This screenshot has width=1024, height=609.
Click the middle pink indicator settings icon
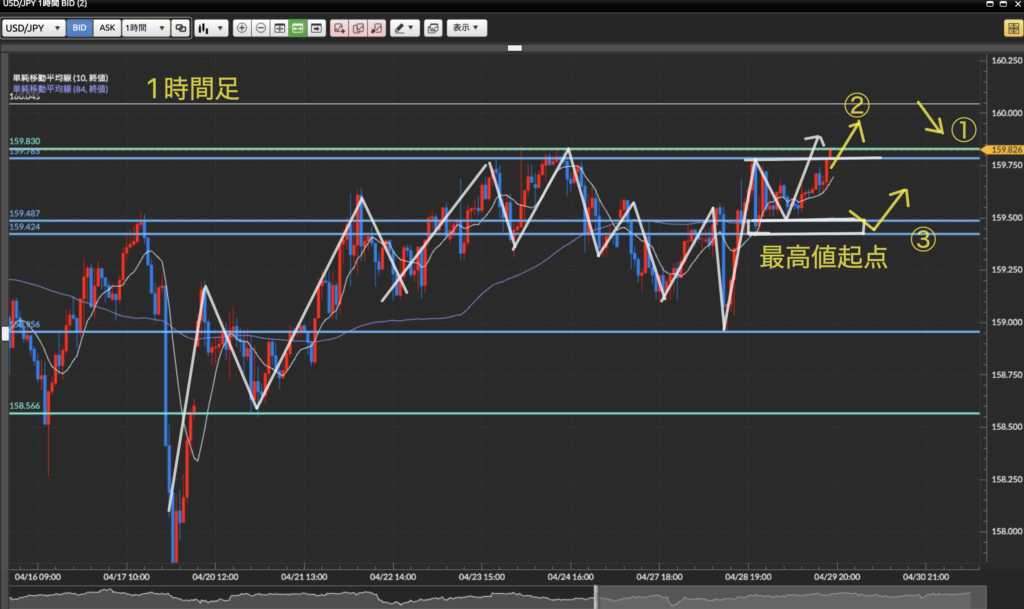[x=358, y=28]
